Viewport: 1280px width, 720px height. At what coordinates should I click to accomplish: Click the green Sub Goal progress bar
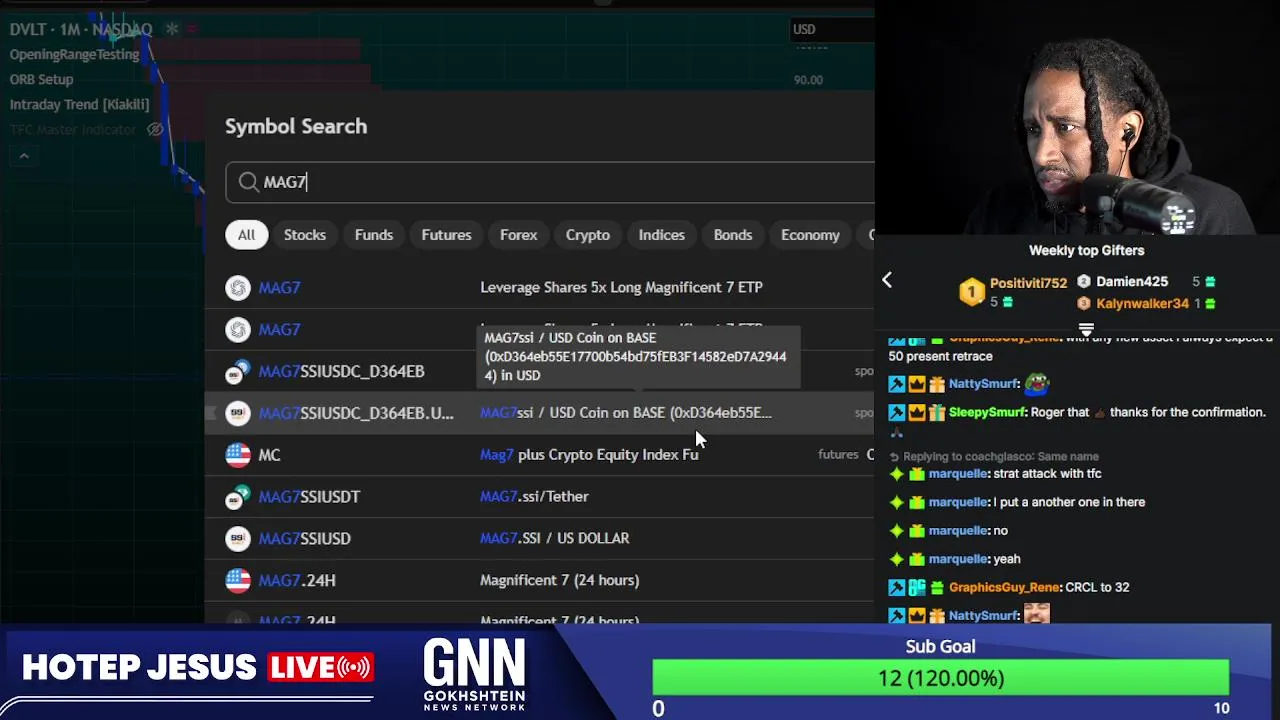[x=941, y=678]
